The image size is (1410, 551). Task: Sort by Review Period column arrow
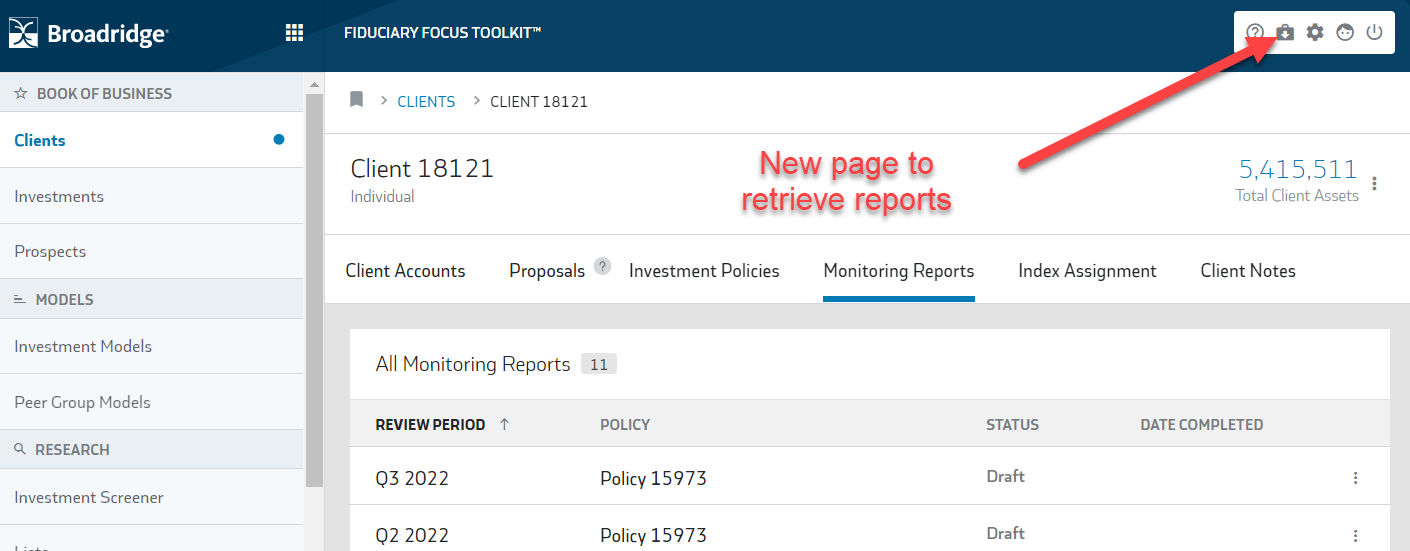tap(504, 424)
